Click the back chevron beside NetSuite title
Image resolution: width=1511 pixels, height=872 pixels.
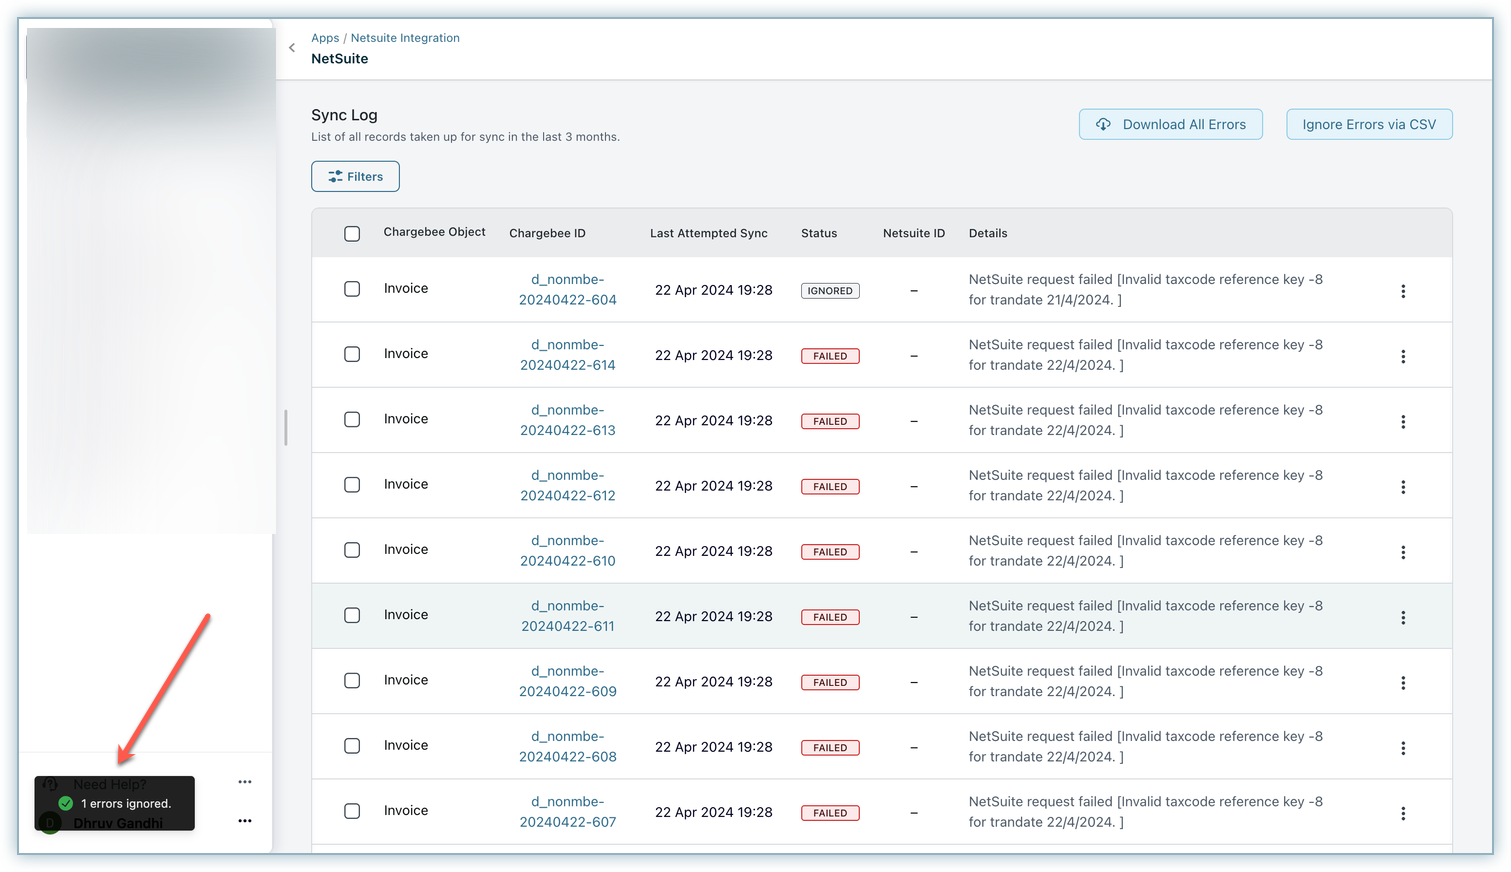pos(292,48)
